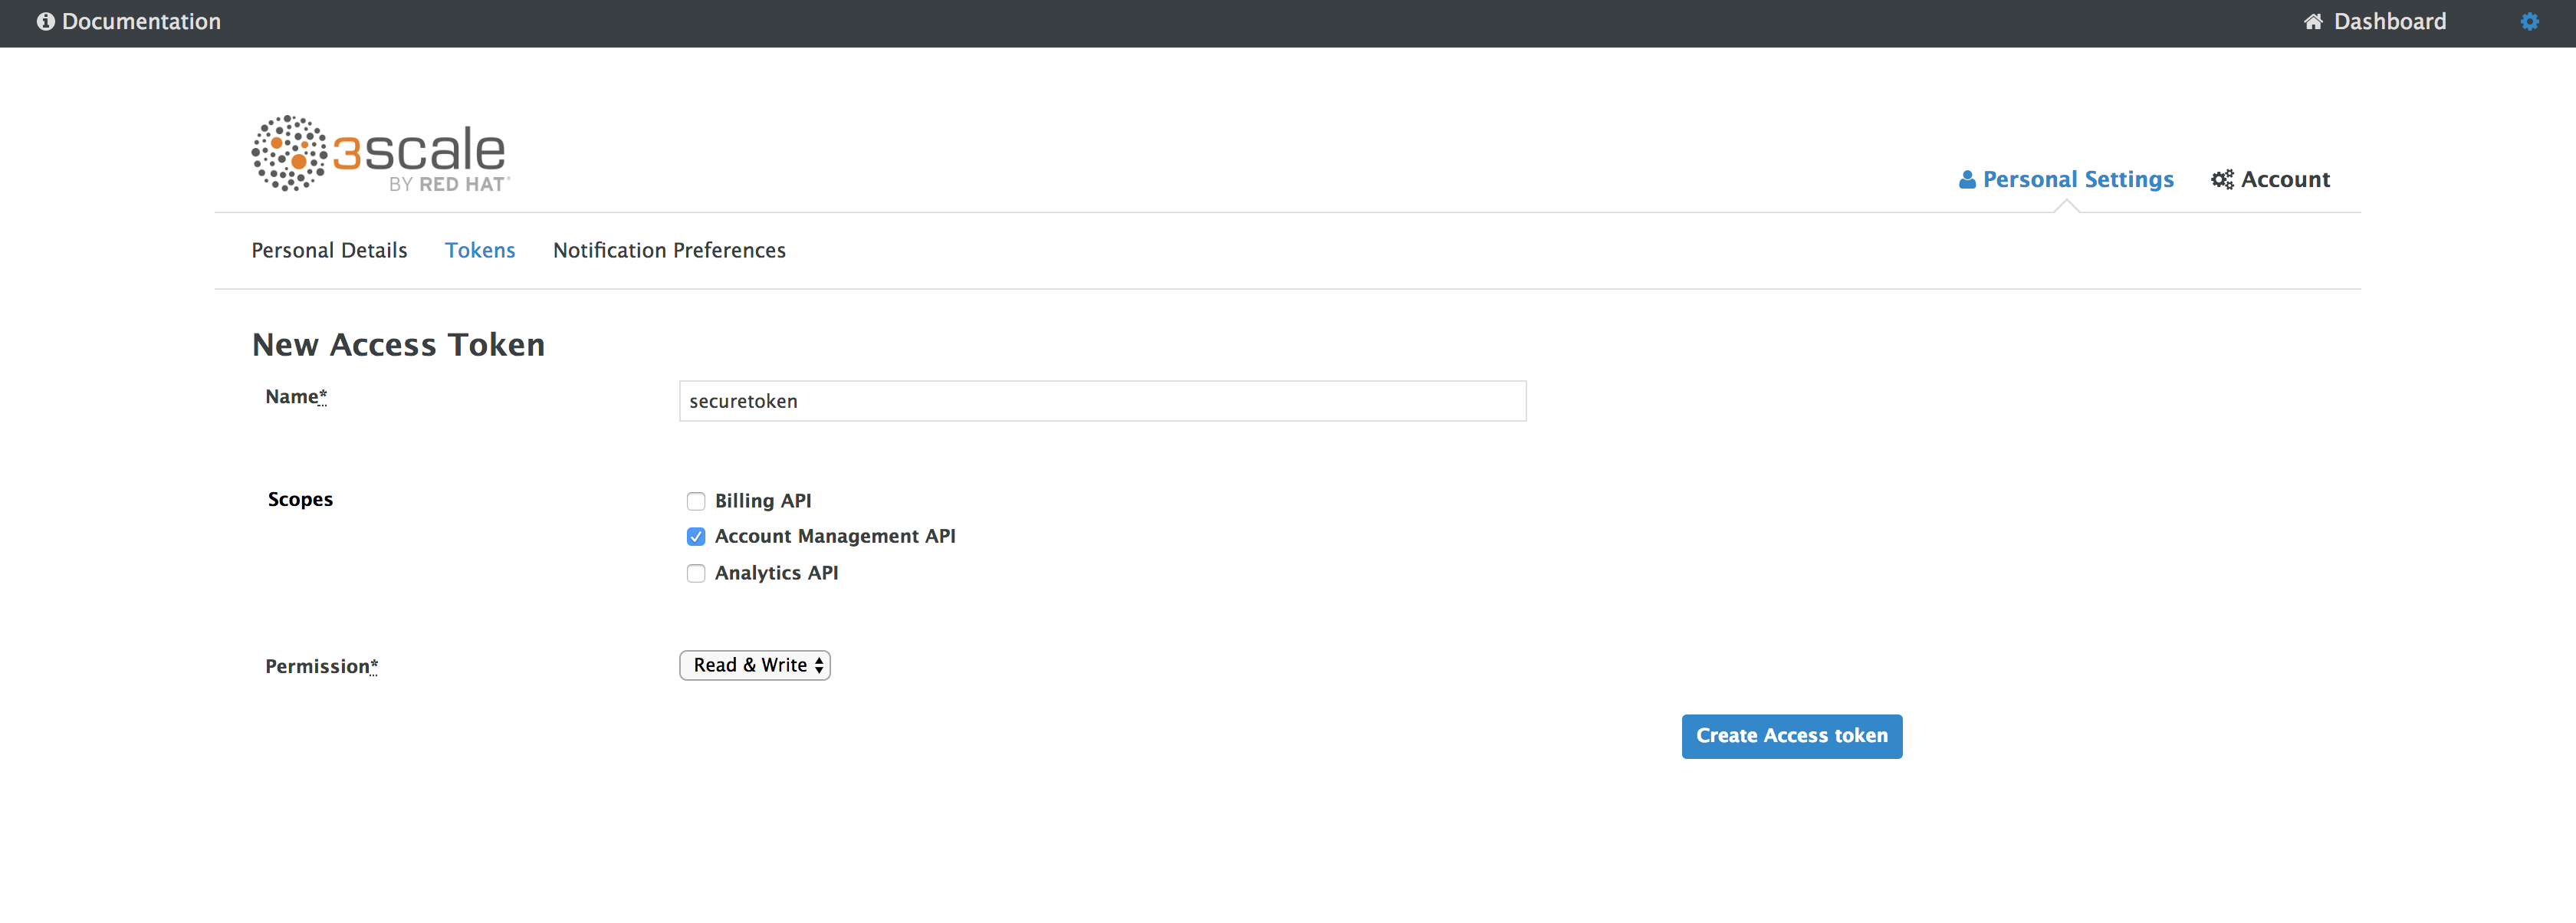The width and height of the screenshot is (2576, 923).
Task: Open Personal Settings section
Action: (x=2066, y=180)
